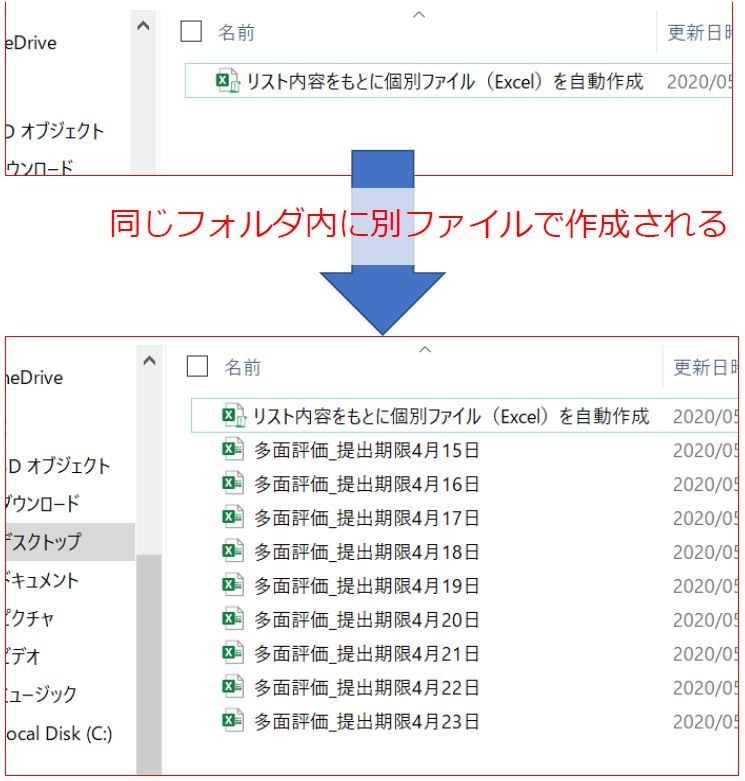Select file 多面評価_提出期限4月23日
The image size is (745, 781).
(x=367, y=721)
